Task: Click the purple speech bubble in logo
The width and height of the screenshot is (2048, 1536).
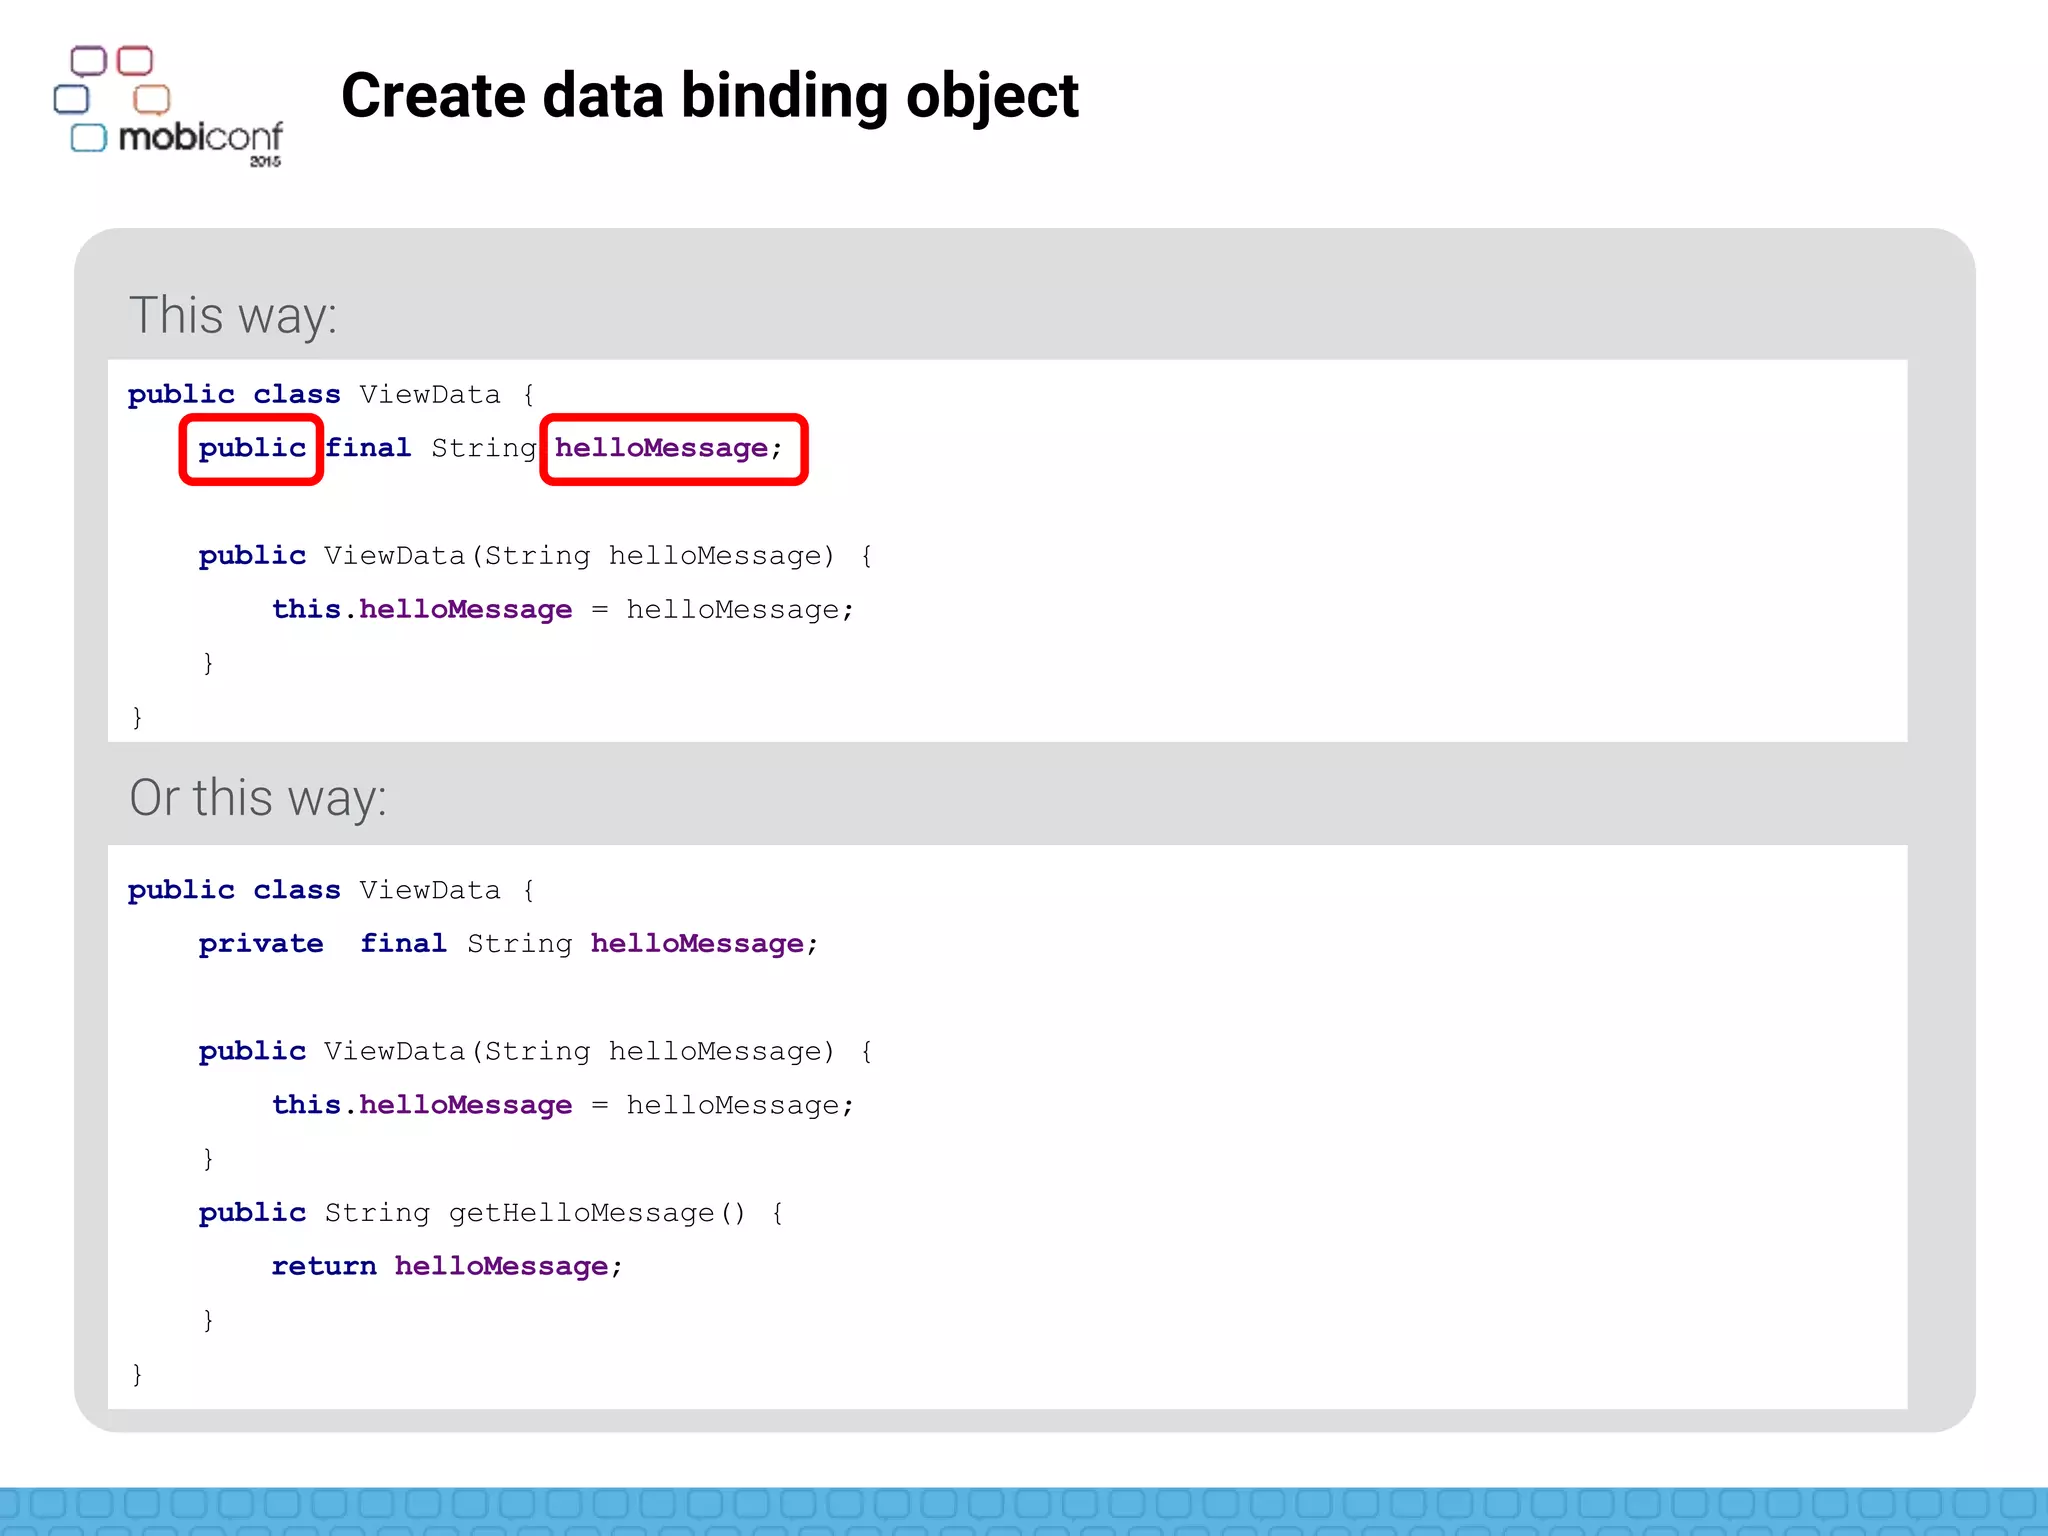Action: pos(88,61)
